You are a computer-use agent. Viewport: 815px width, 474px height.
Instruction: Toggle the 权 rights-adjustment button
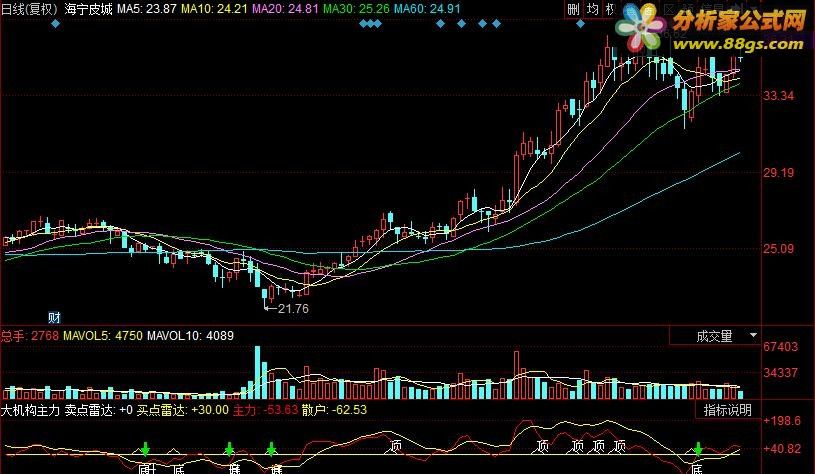click(x=609, y=9)
